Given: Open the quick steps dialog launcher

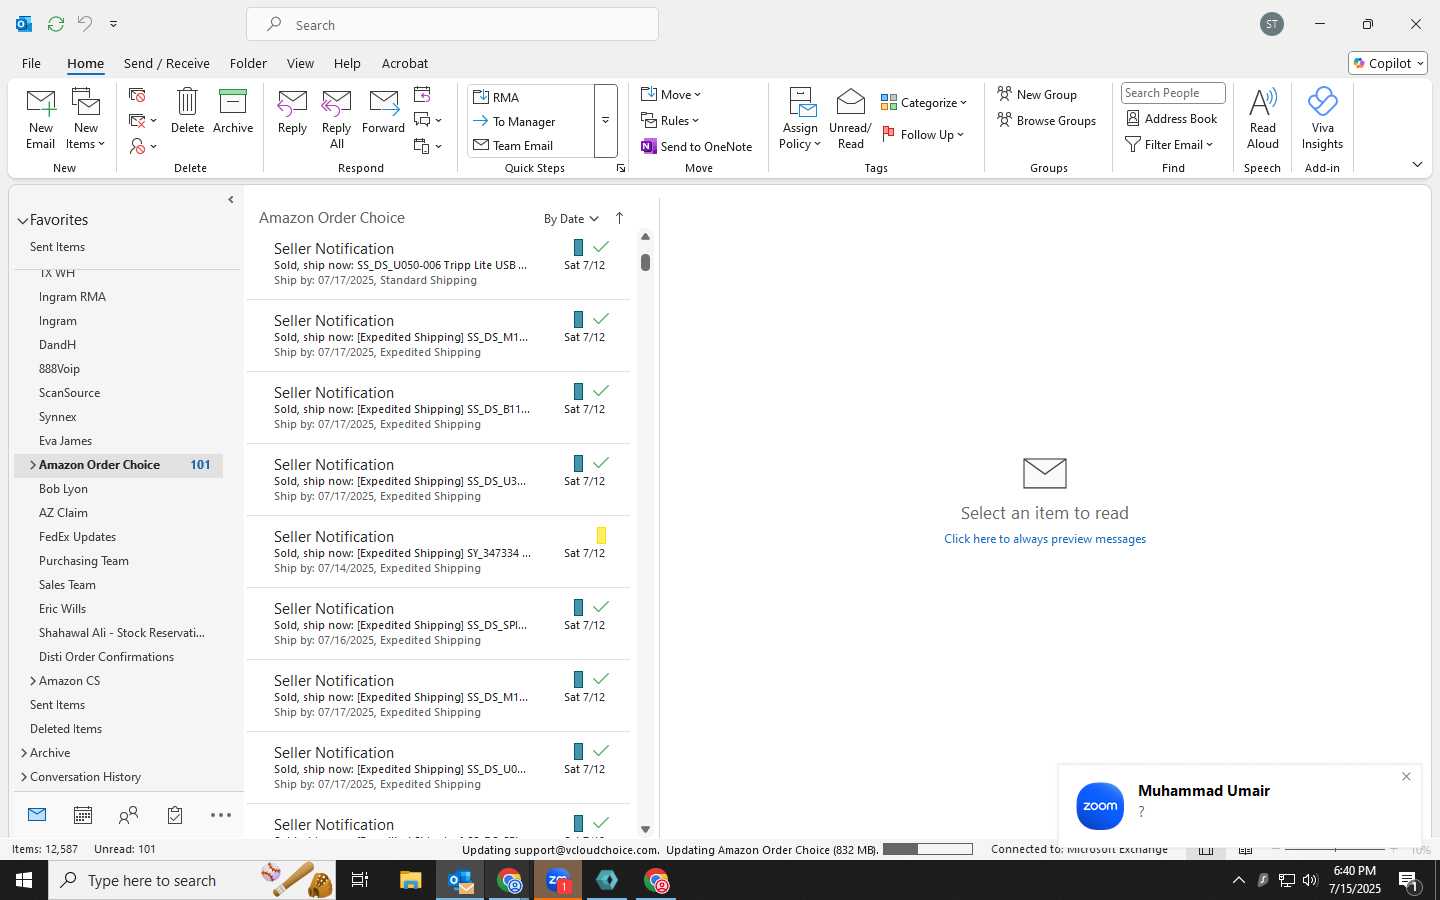Looking at the screenshot, I should (x=621, y=168).
